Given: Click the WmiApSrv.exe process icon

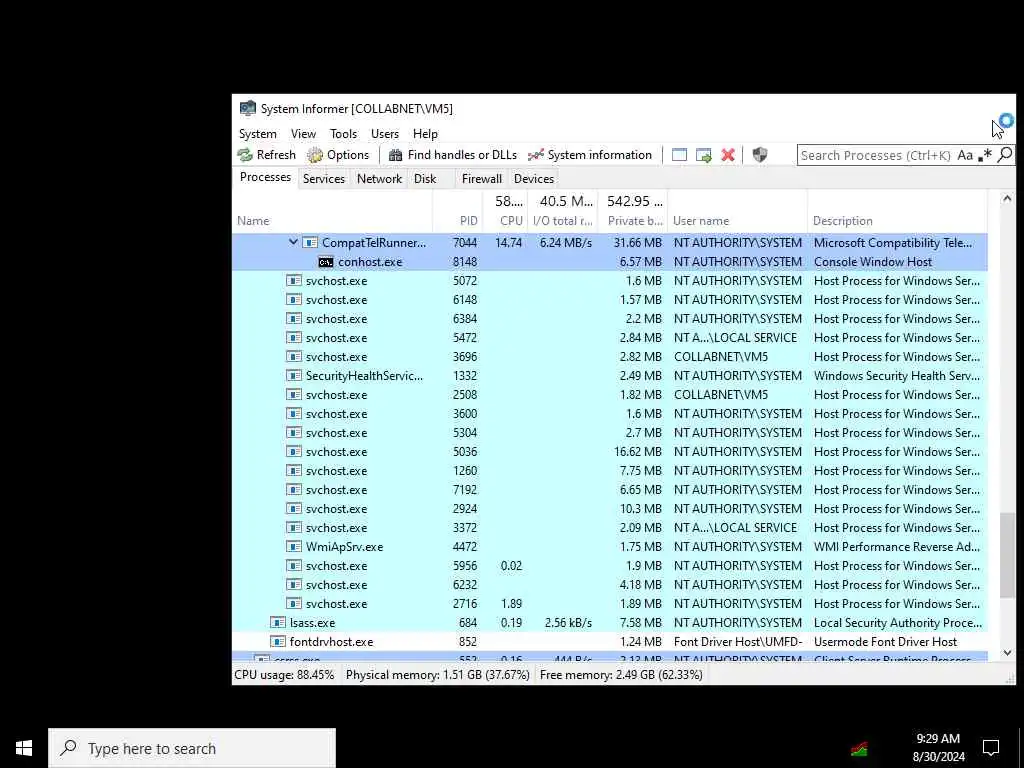Looking at the screenshot, I should coord(294,547).
